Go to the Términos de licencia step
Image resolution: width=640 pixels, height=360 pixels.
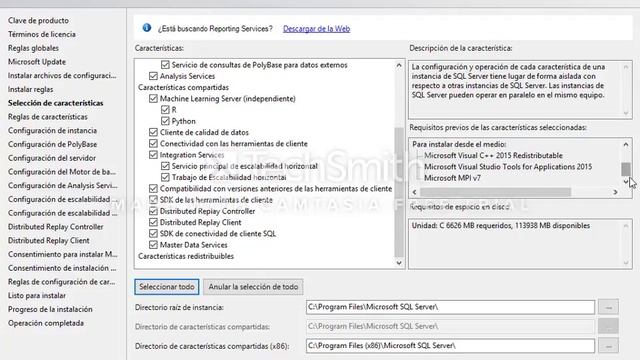click(42, 34)
